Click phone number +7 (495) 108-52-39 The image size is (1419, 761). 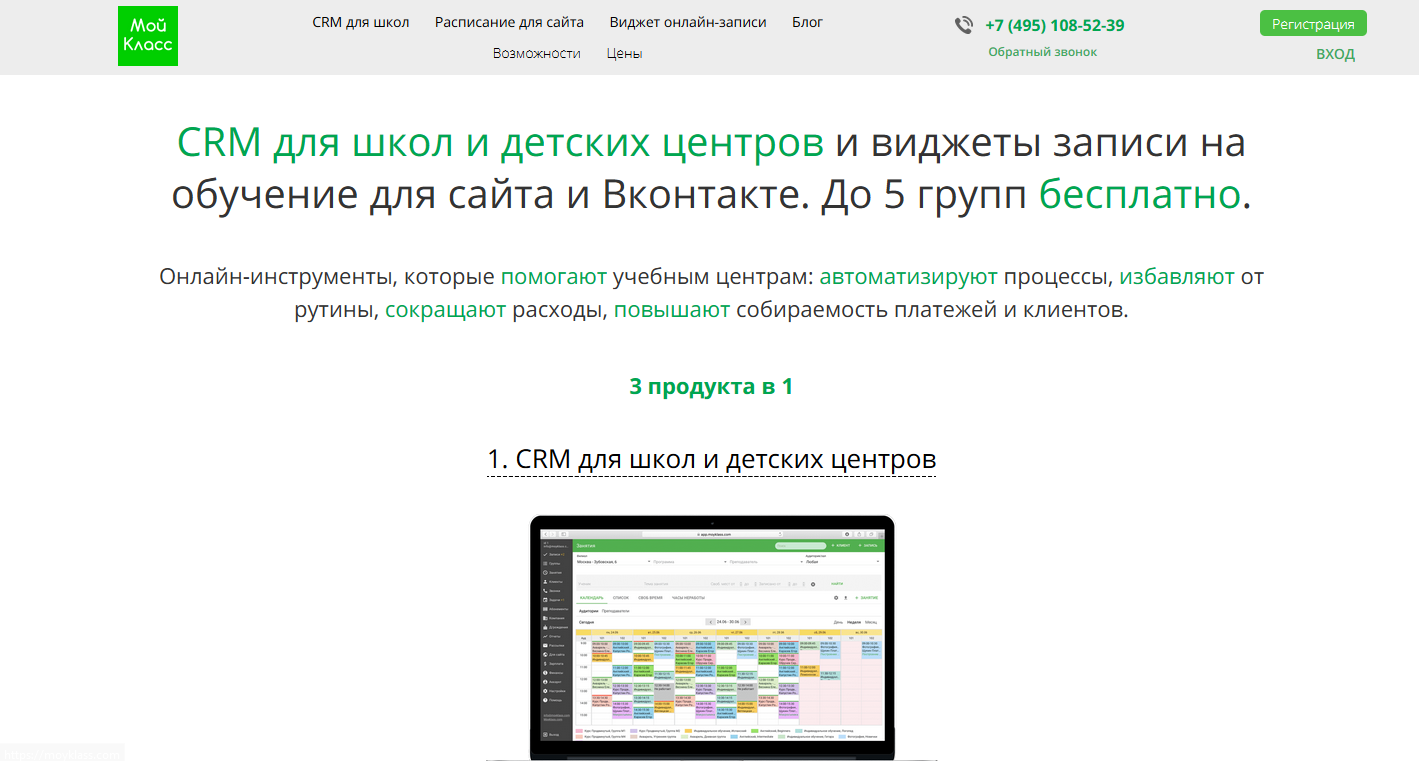(1055, 25)
